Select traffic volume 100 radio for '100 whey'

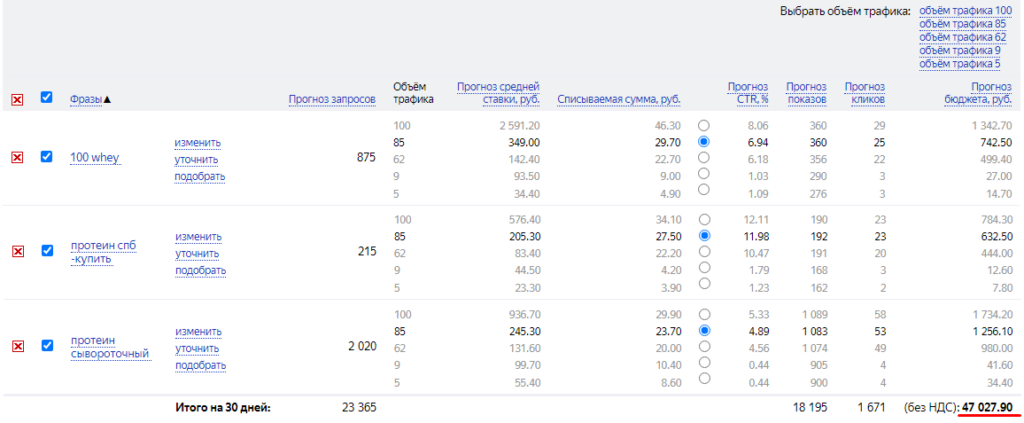pos(704,126)
